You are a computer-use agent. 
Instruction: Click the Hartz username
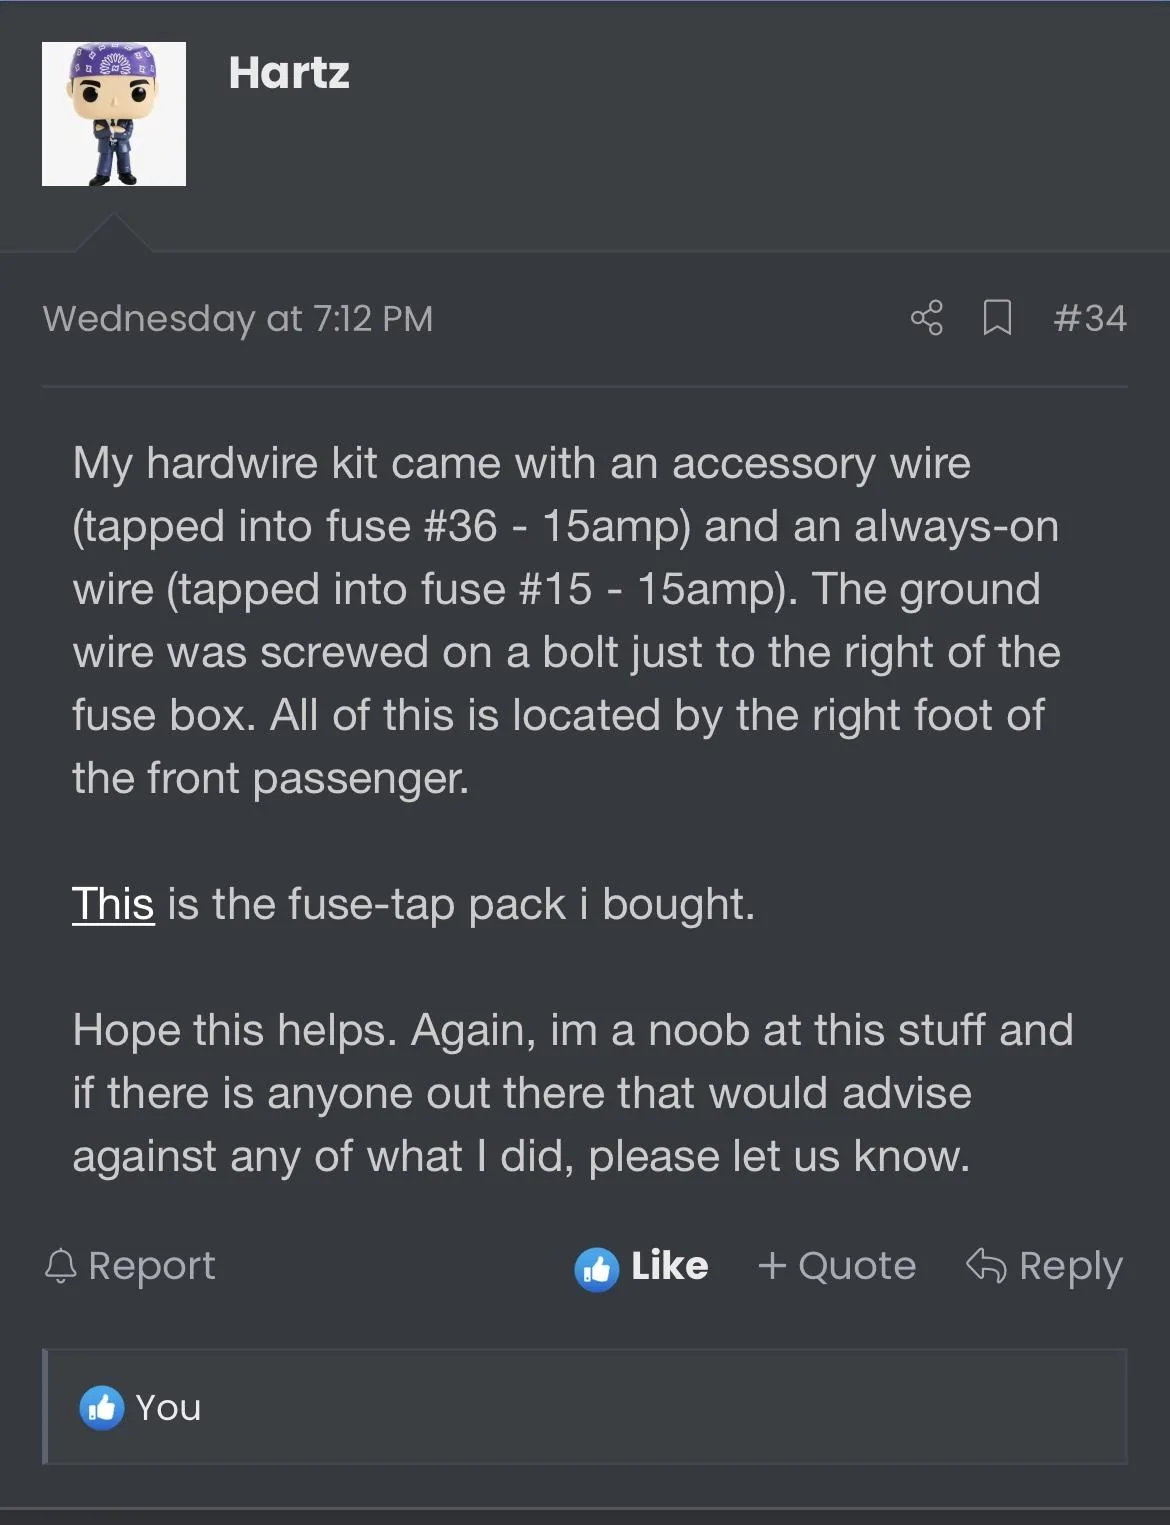coord(289,73)
